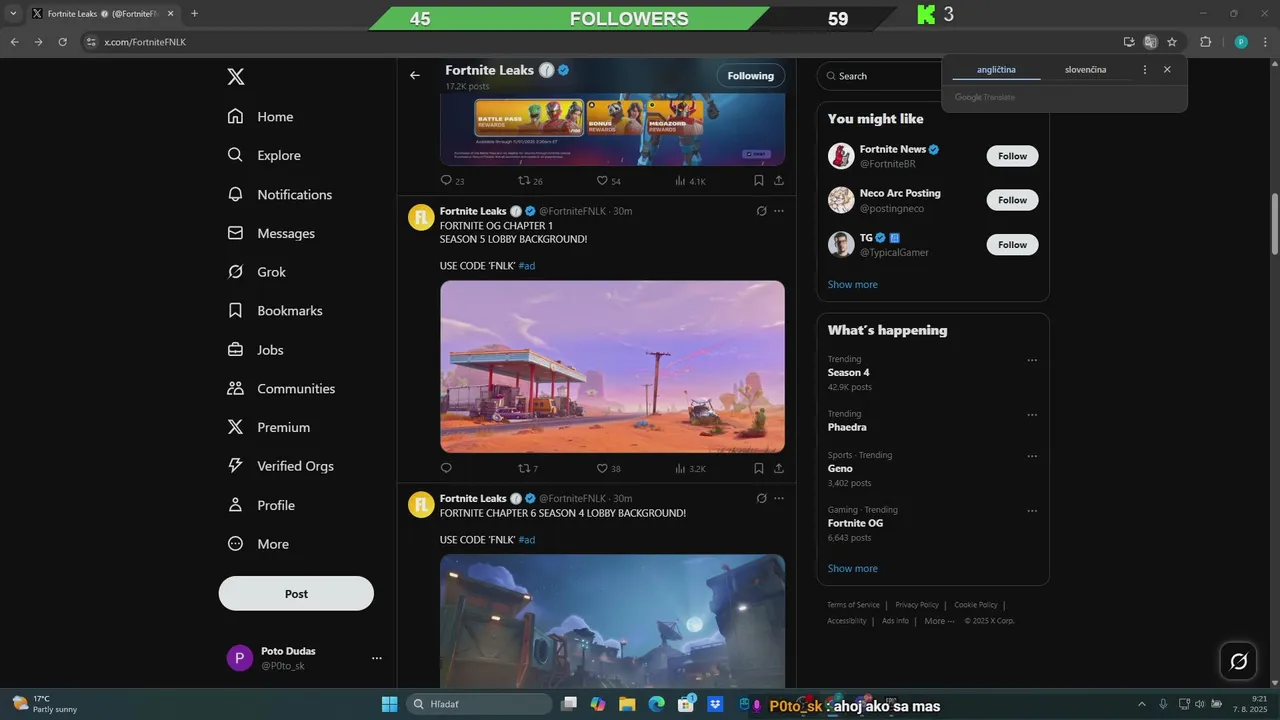1280x720 pixels.
Task: Open Premium from the sidebar
Action: click(269, 427)
